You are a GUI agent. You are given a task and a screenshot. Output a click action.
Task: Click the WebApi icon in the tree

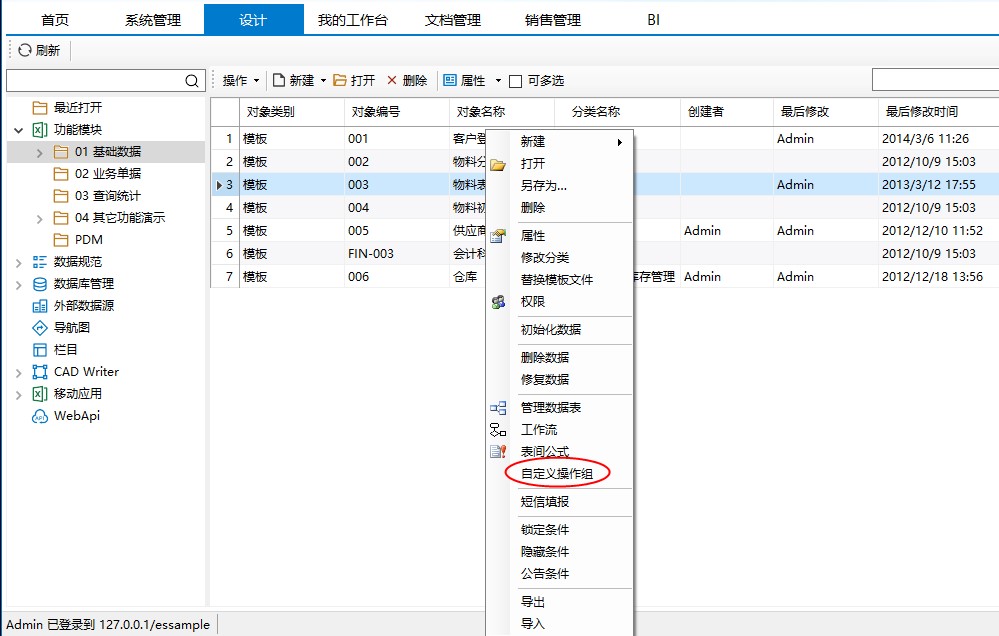(40, 416)
